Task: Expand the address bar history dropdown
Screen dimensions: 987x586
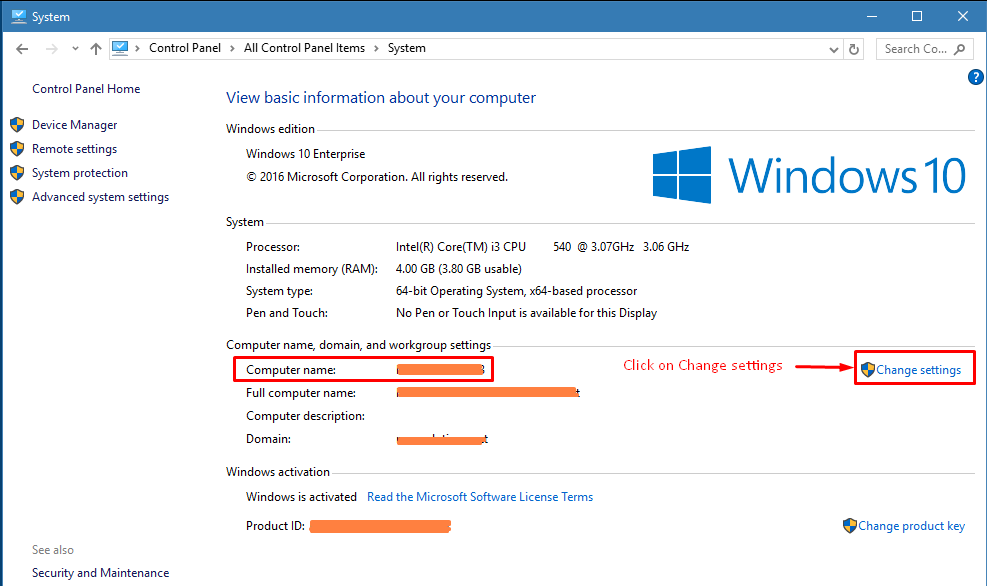Action: (x=834, y=48)
